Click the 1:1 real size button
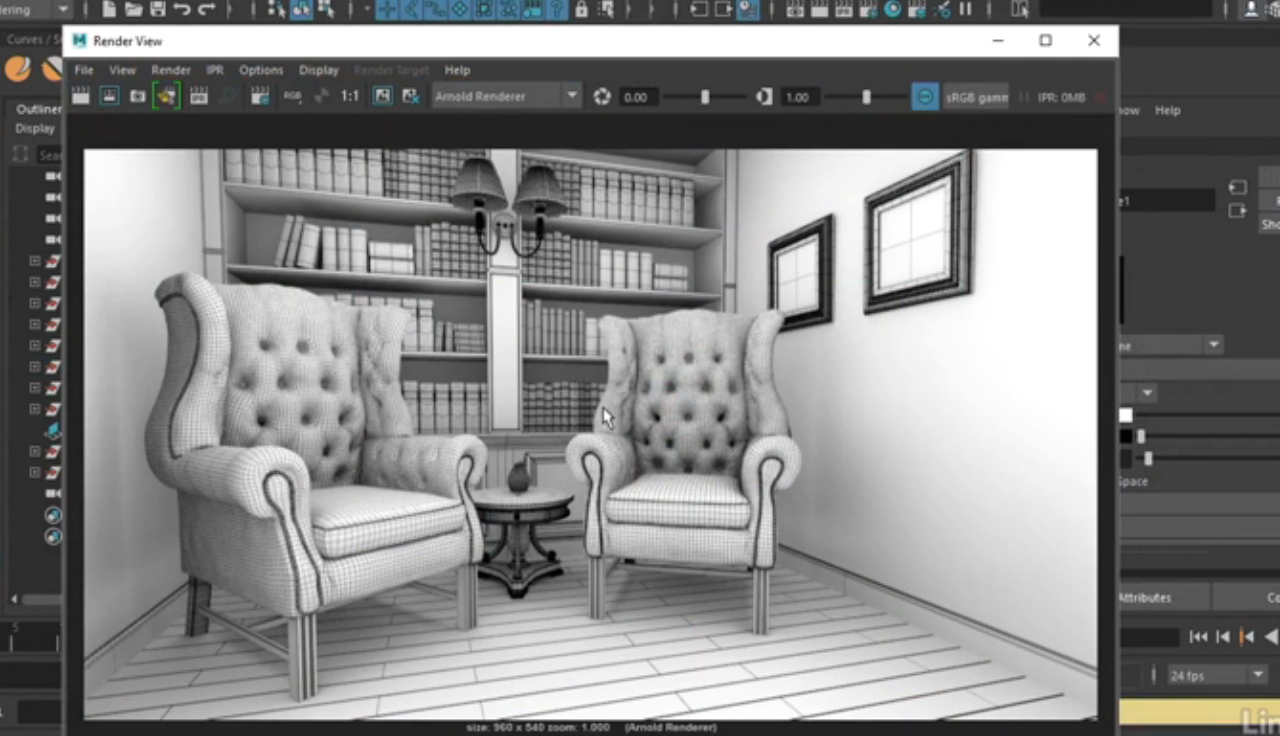 pos(350,96)
